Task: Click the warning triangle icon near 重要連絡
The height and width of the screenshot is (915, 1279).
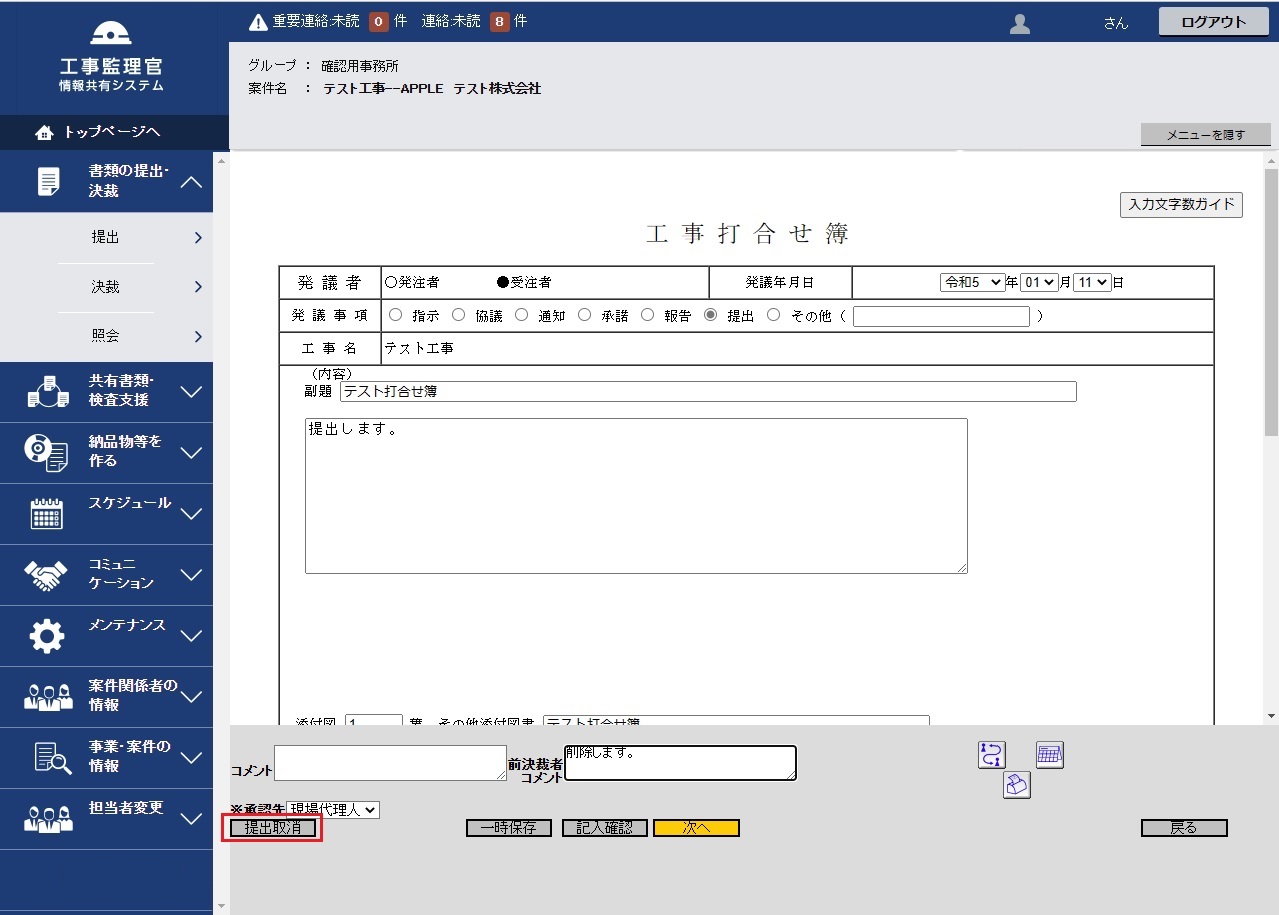Action: click(x=258, y=21)
